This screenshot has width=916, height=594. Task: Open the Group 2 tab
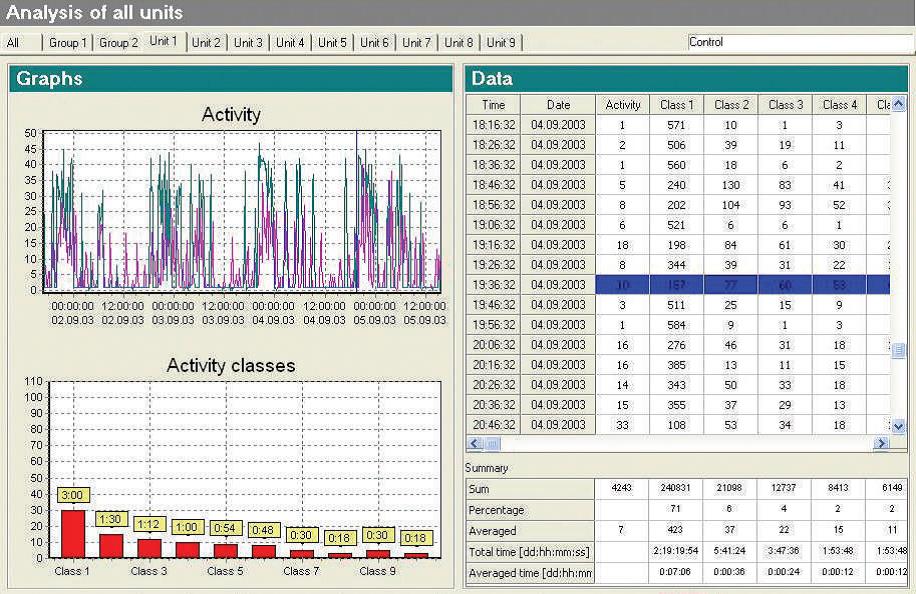(119, 43)
